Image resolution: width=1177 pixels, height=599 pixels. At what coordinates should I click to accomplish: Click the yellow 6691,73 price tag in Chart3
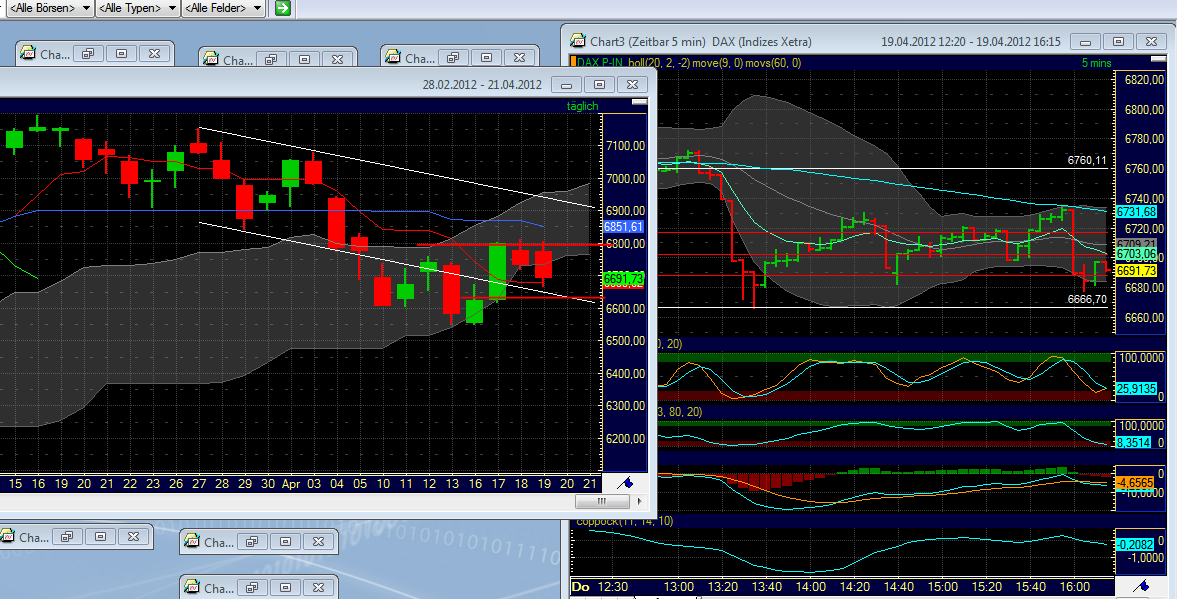click(1136, 270)
